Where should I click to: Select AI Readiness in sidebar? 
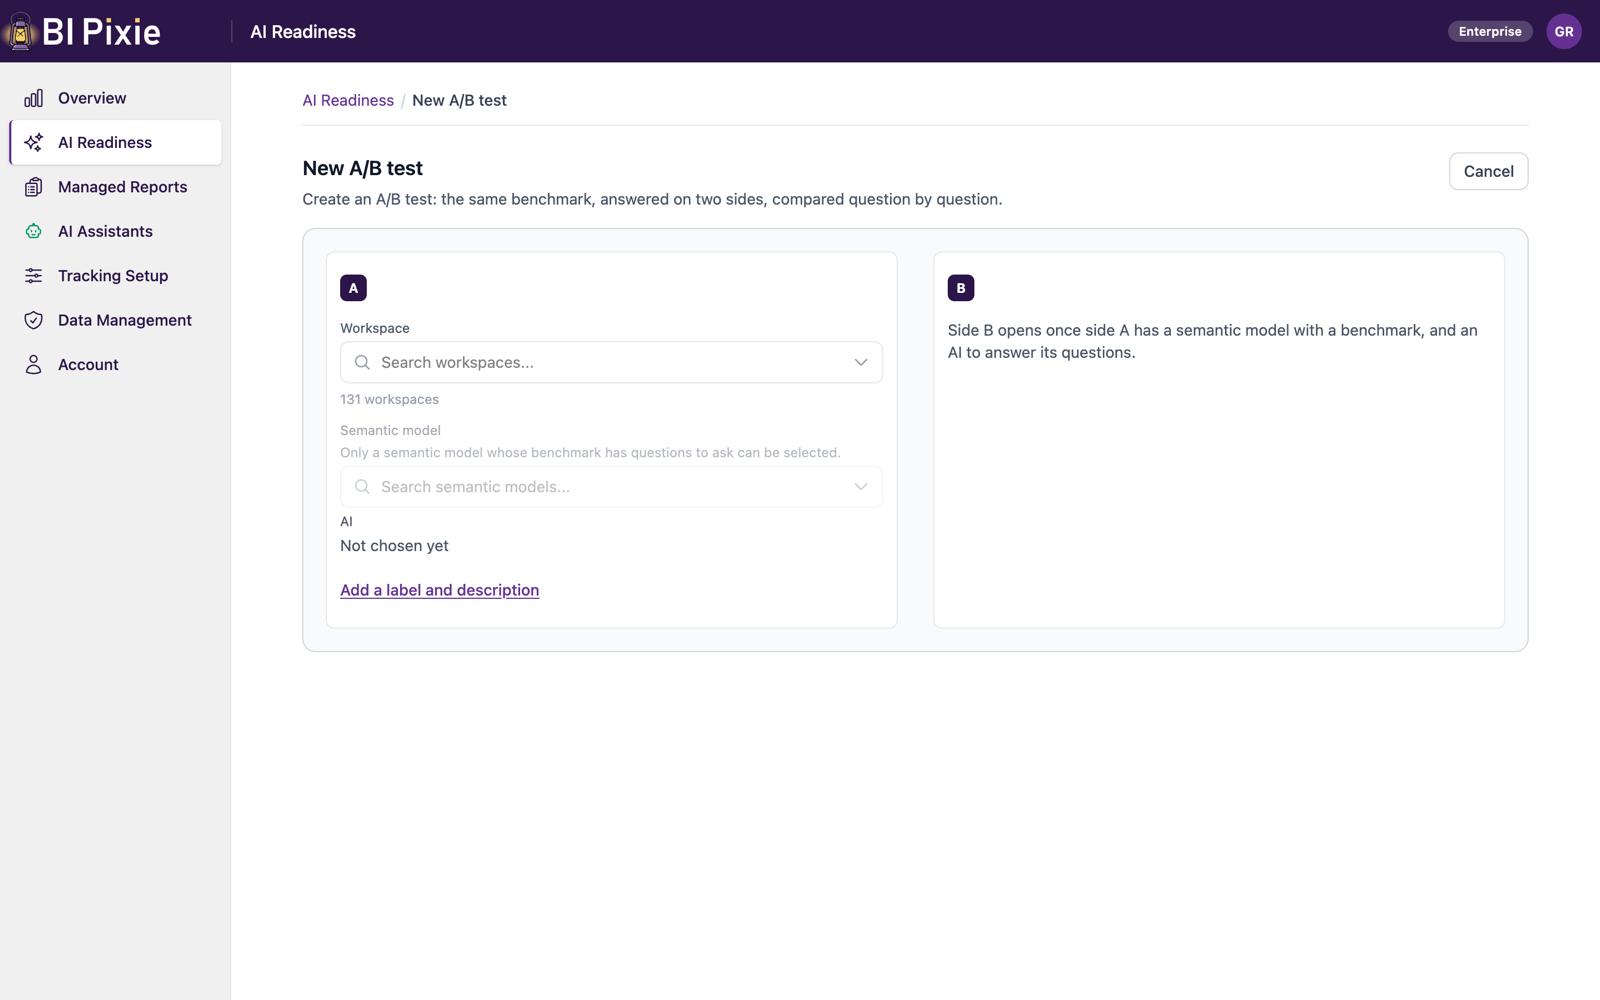pos(115,142)
